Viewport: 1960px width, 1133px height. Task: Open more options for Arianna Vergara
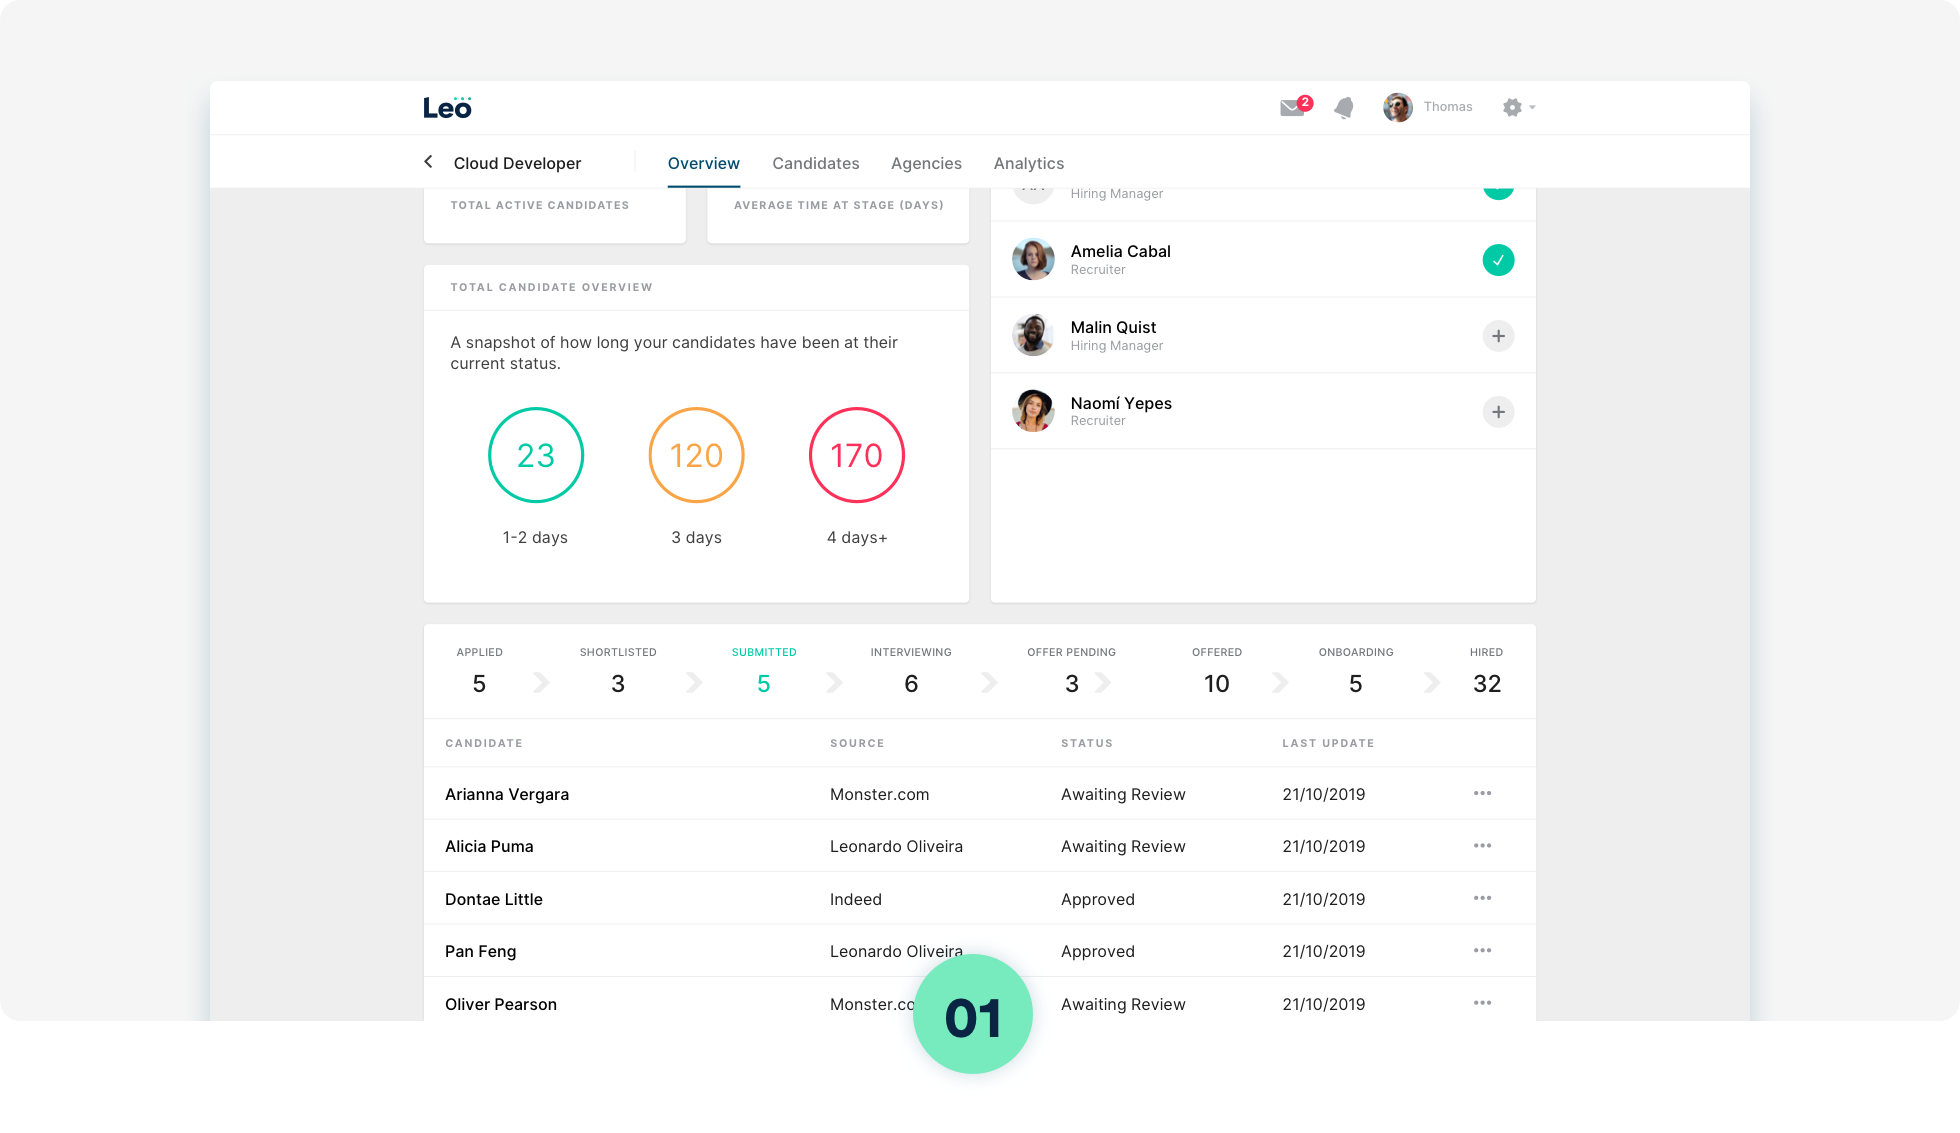[1482, 793]
